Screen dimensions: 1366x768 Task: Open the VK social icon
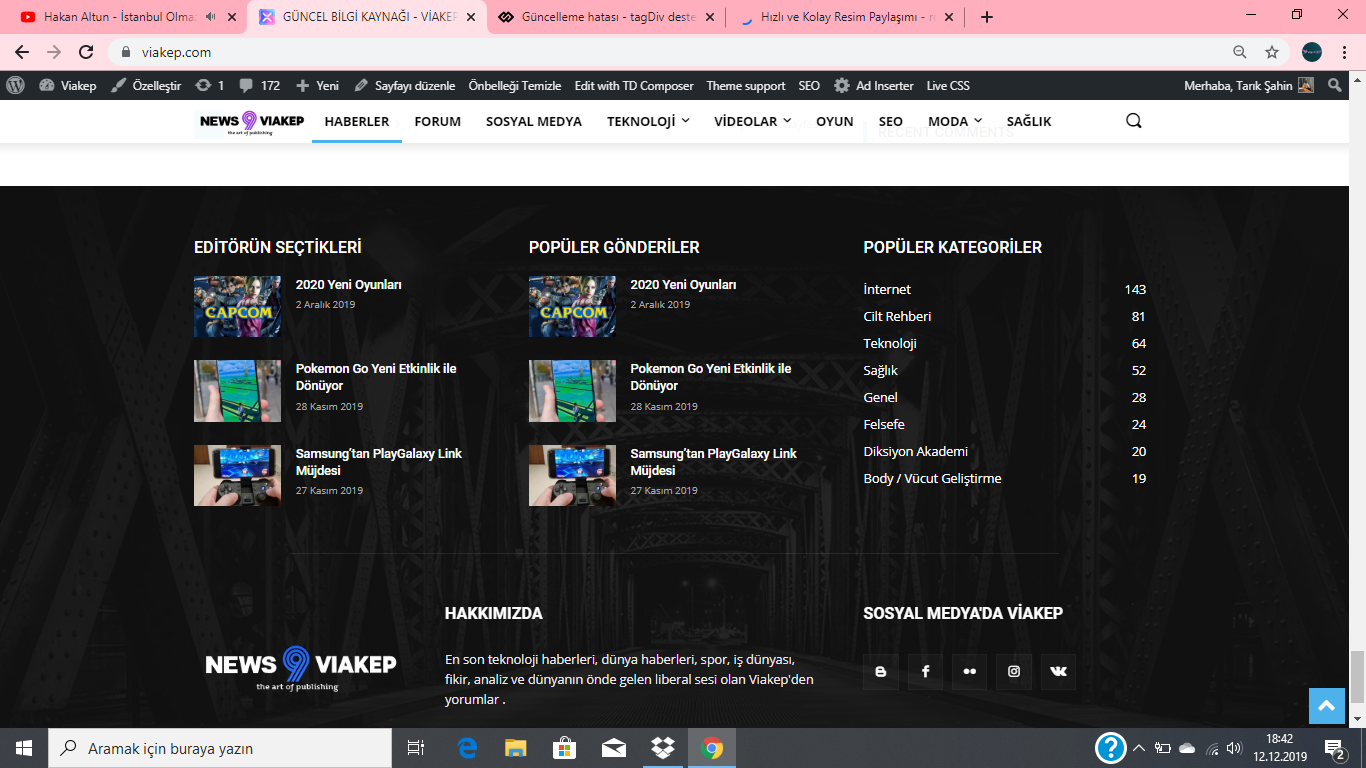coord(1058,672)
